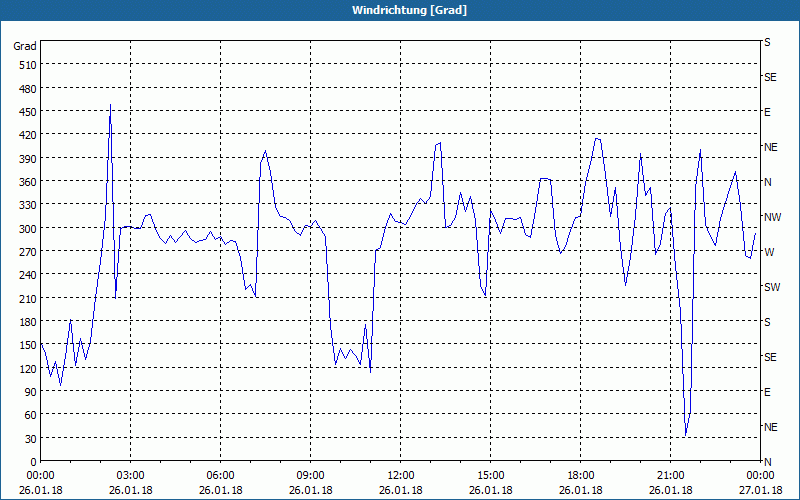Click the 210 degree axis label
Viewport: 800px width, 500px height.
tap(28, 298)
